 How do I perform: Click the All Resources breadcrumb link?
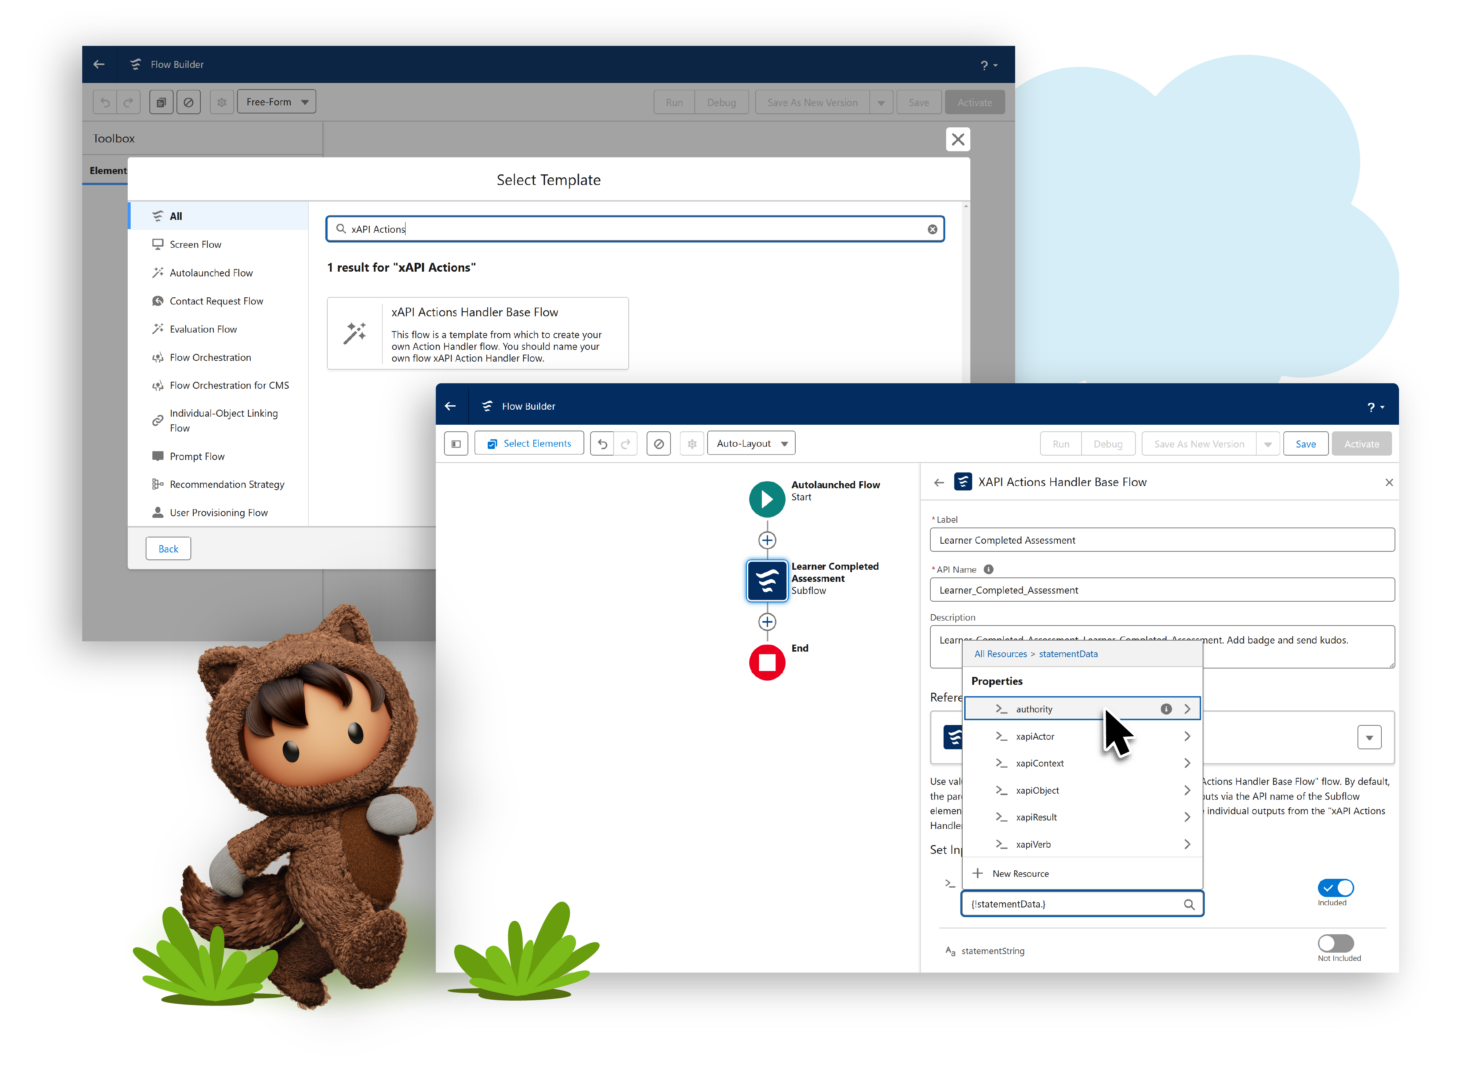coord(1000,654)
